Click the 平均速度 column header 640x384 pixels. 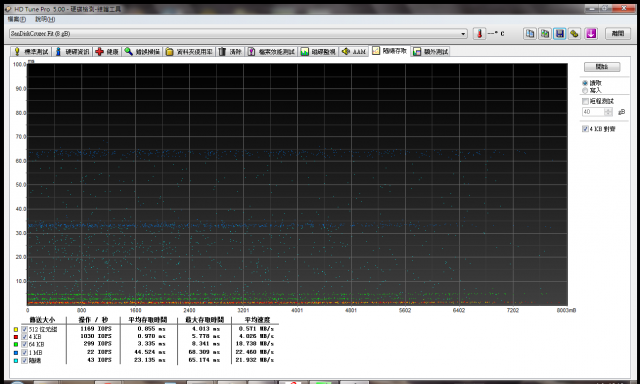[x=257, y=320]
